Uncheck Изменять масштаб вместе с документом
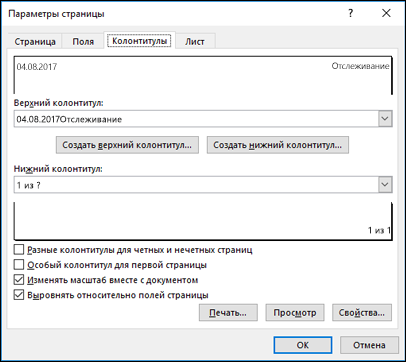 19,280
